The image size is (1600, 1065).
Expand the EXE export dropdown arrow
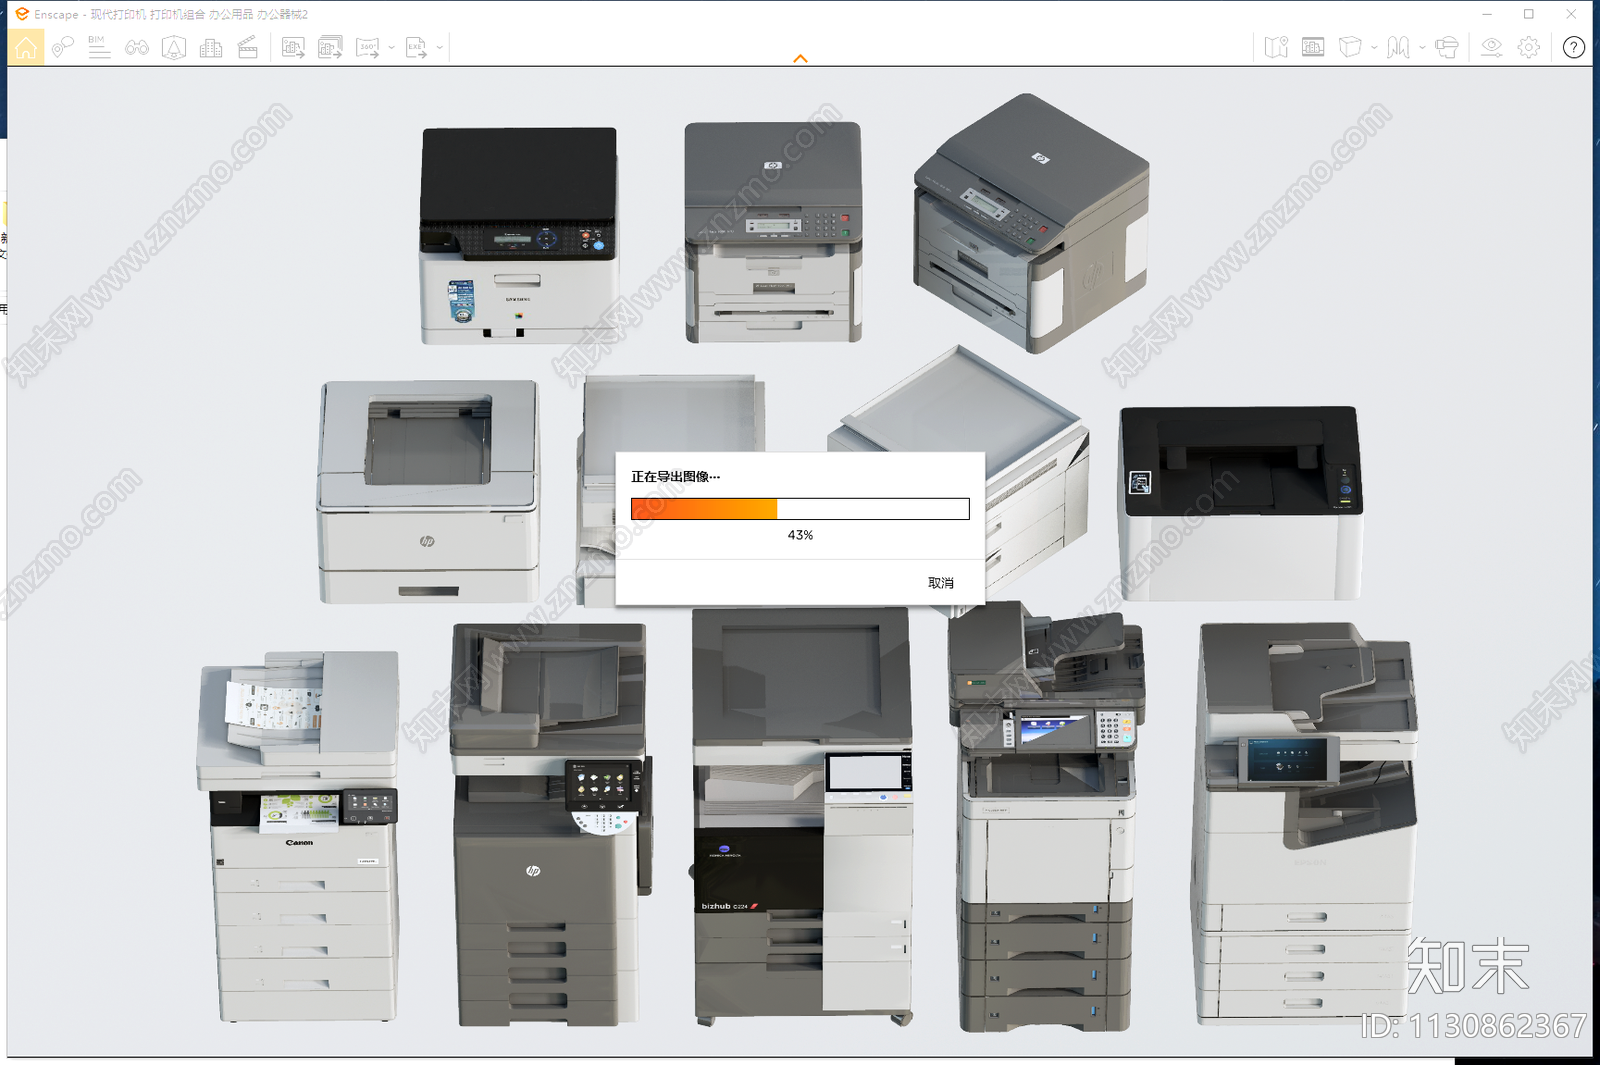tap(440, 47)
